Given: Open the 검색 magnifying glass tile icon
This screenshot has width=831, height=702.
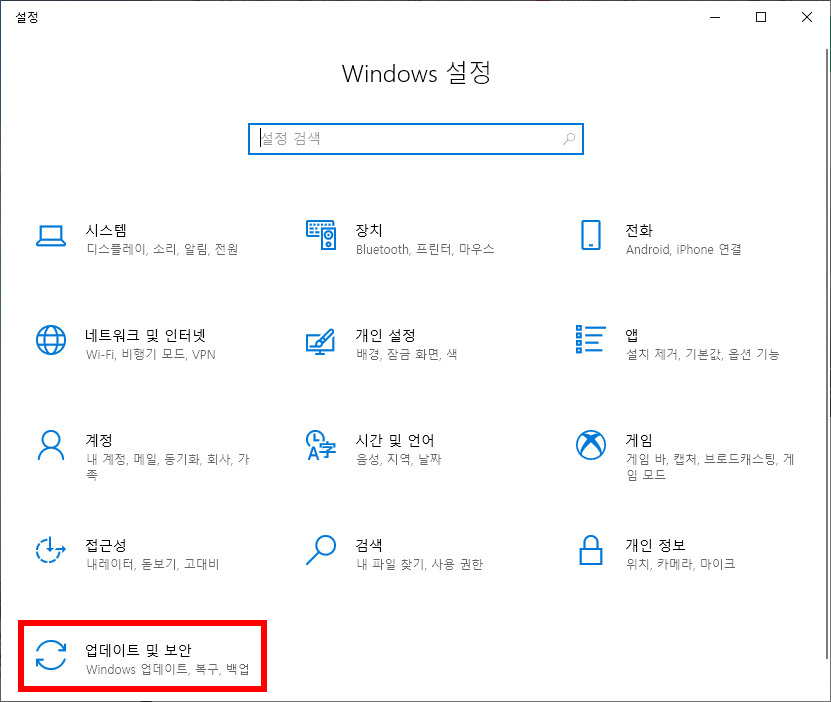Looking at the screenshot, I should (x=321, y=550).
